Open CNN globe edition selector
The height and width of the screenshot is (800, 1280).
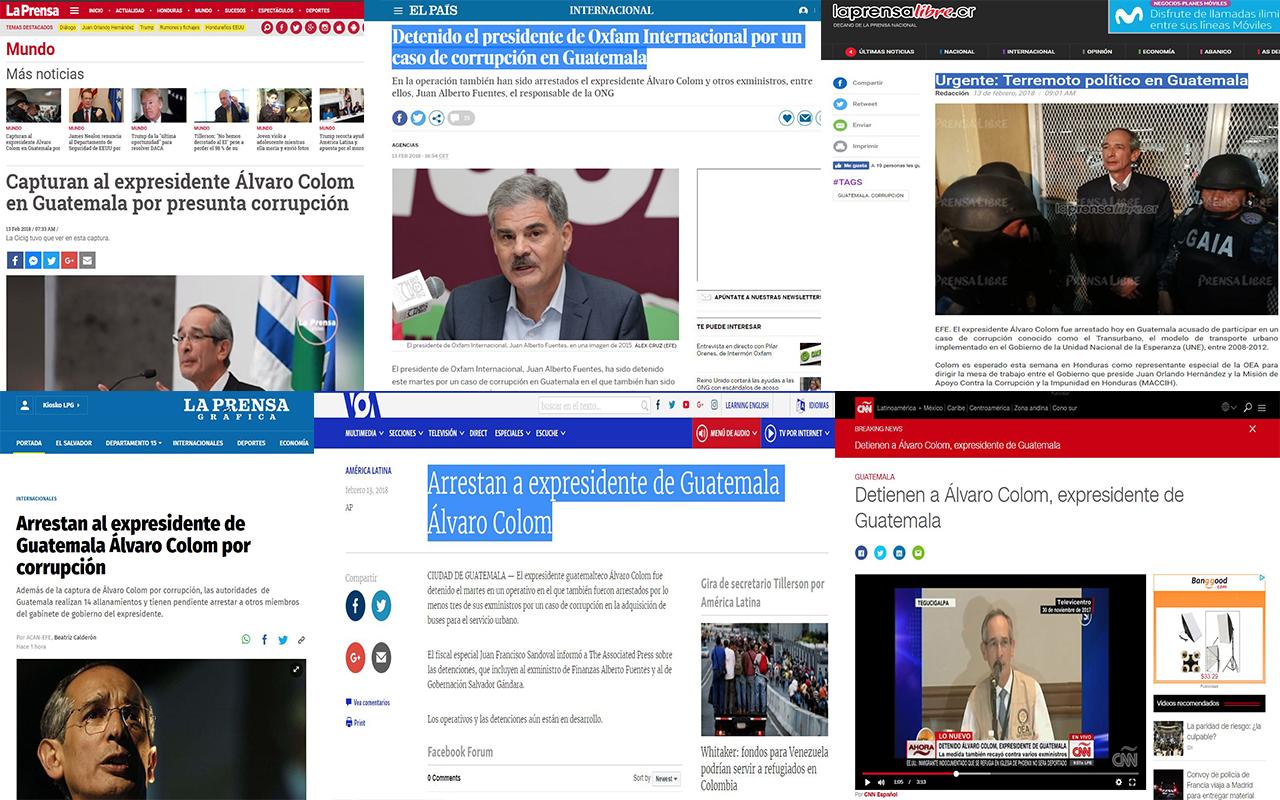(x=1231, y=407)
